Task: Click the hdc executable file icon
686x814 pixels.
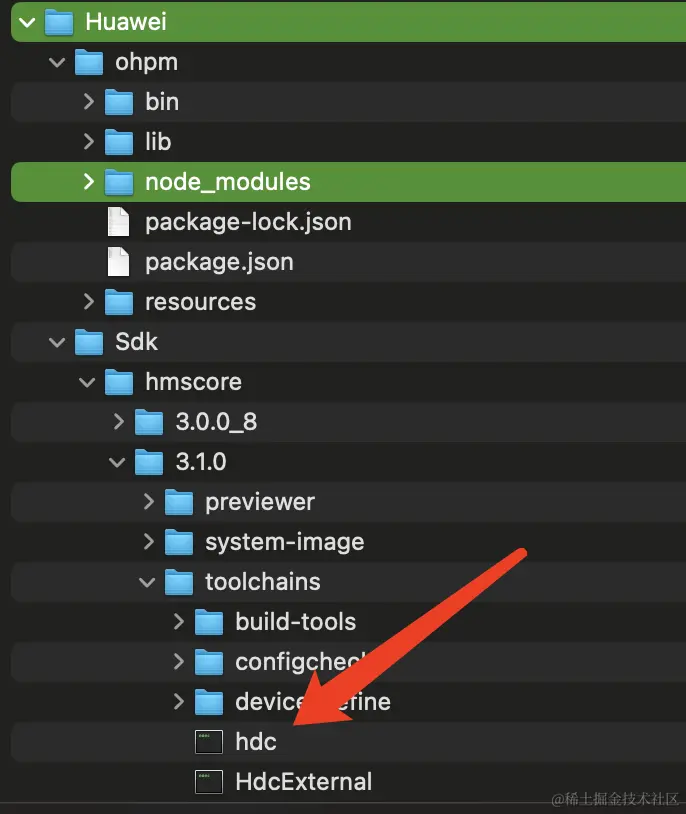Action: (x=208, y=742)
